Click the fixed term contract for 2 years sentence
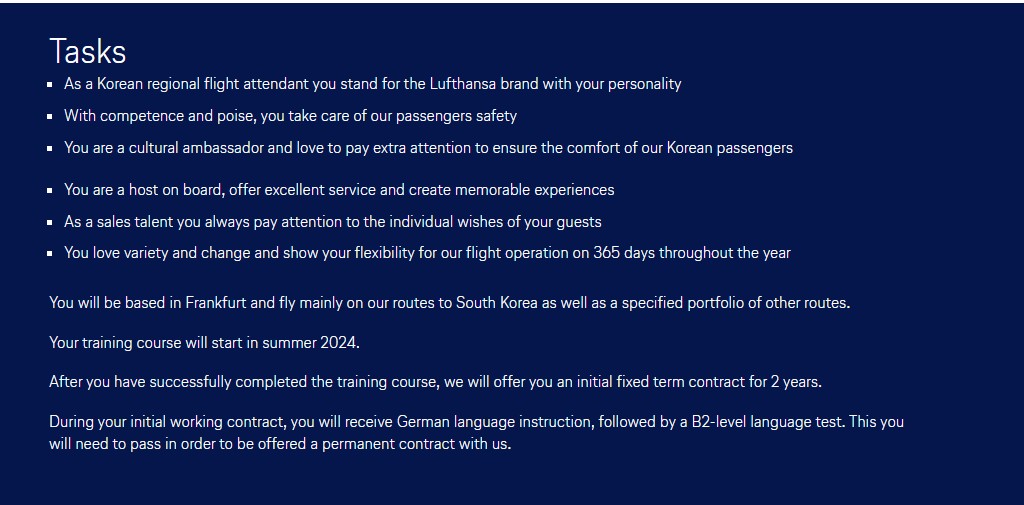Image resolution: width=1024 pixels, height=505 pixels. click(x=435, y=382)
